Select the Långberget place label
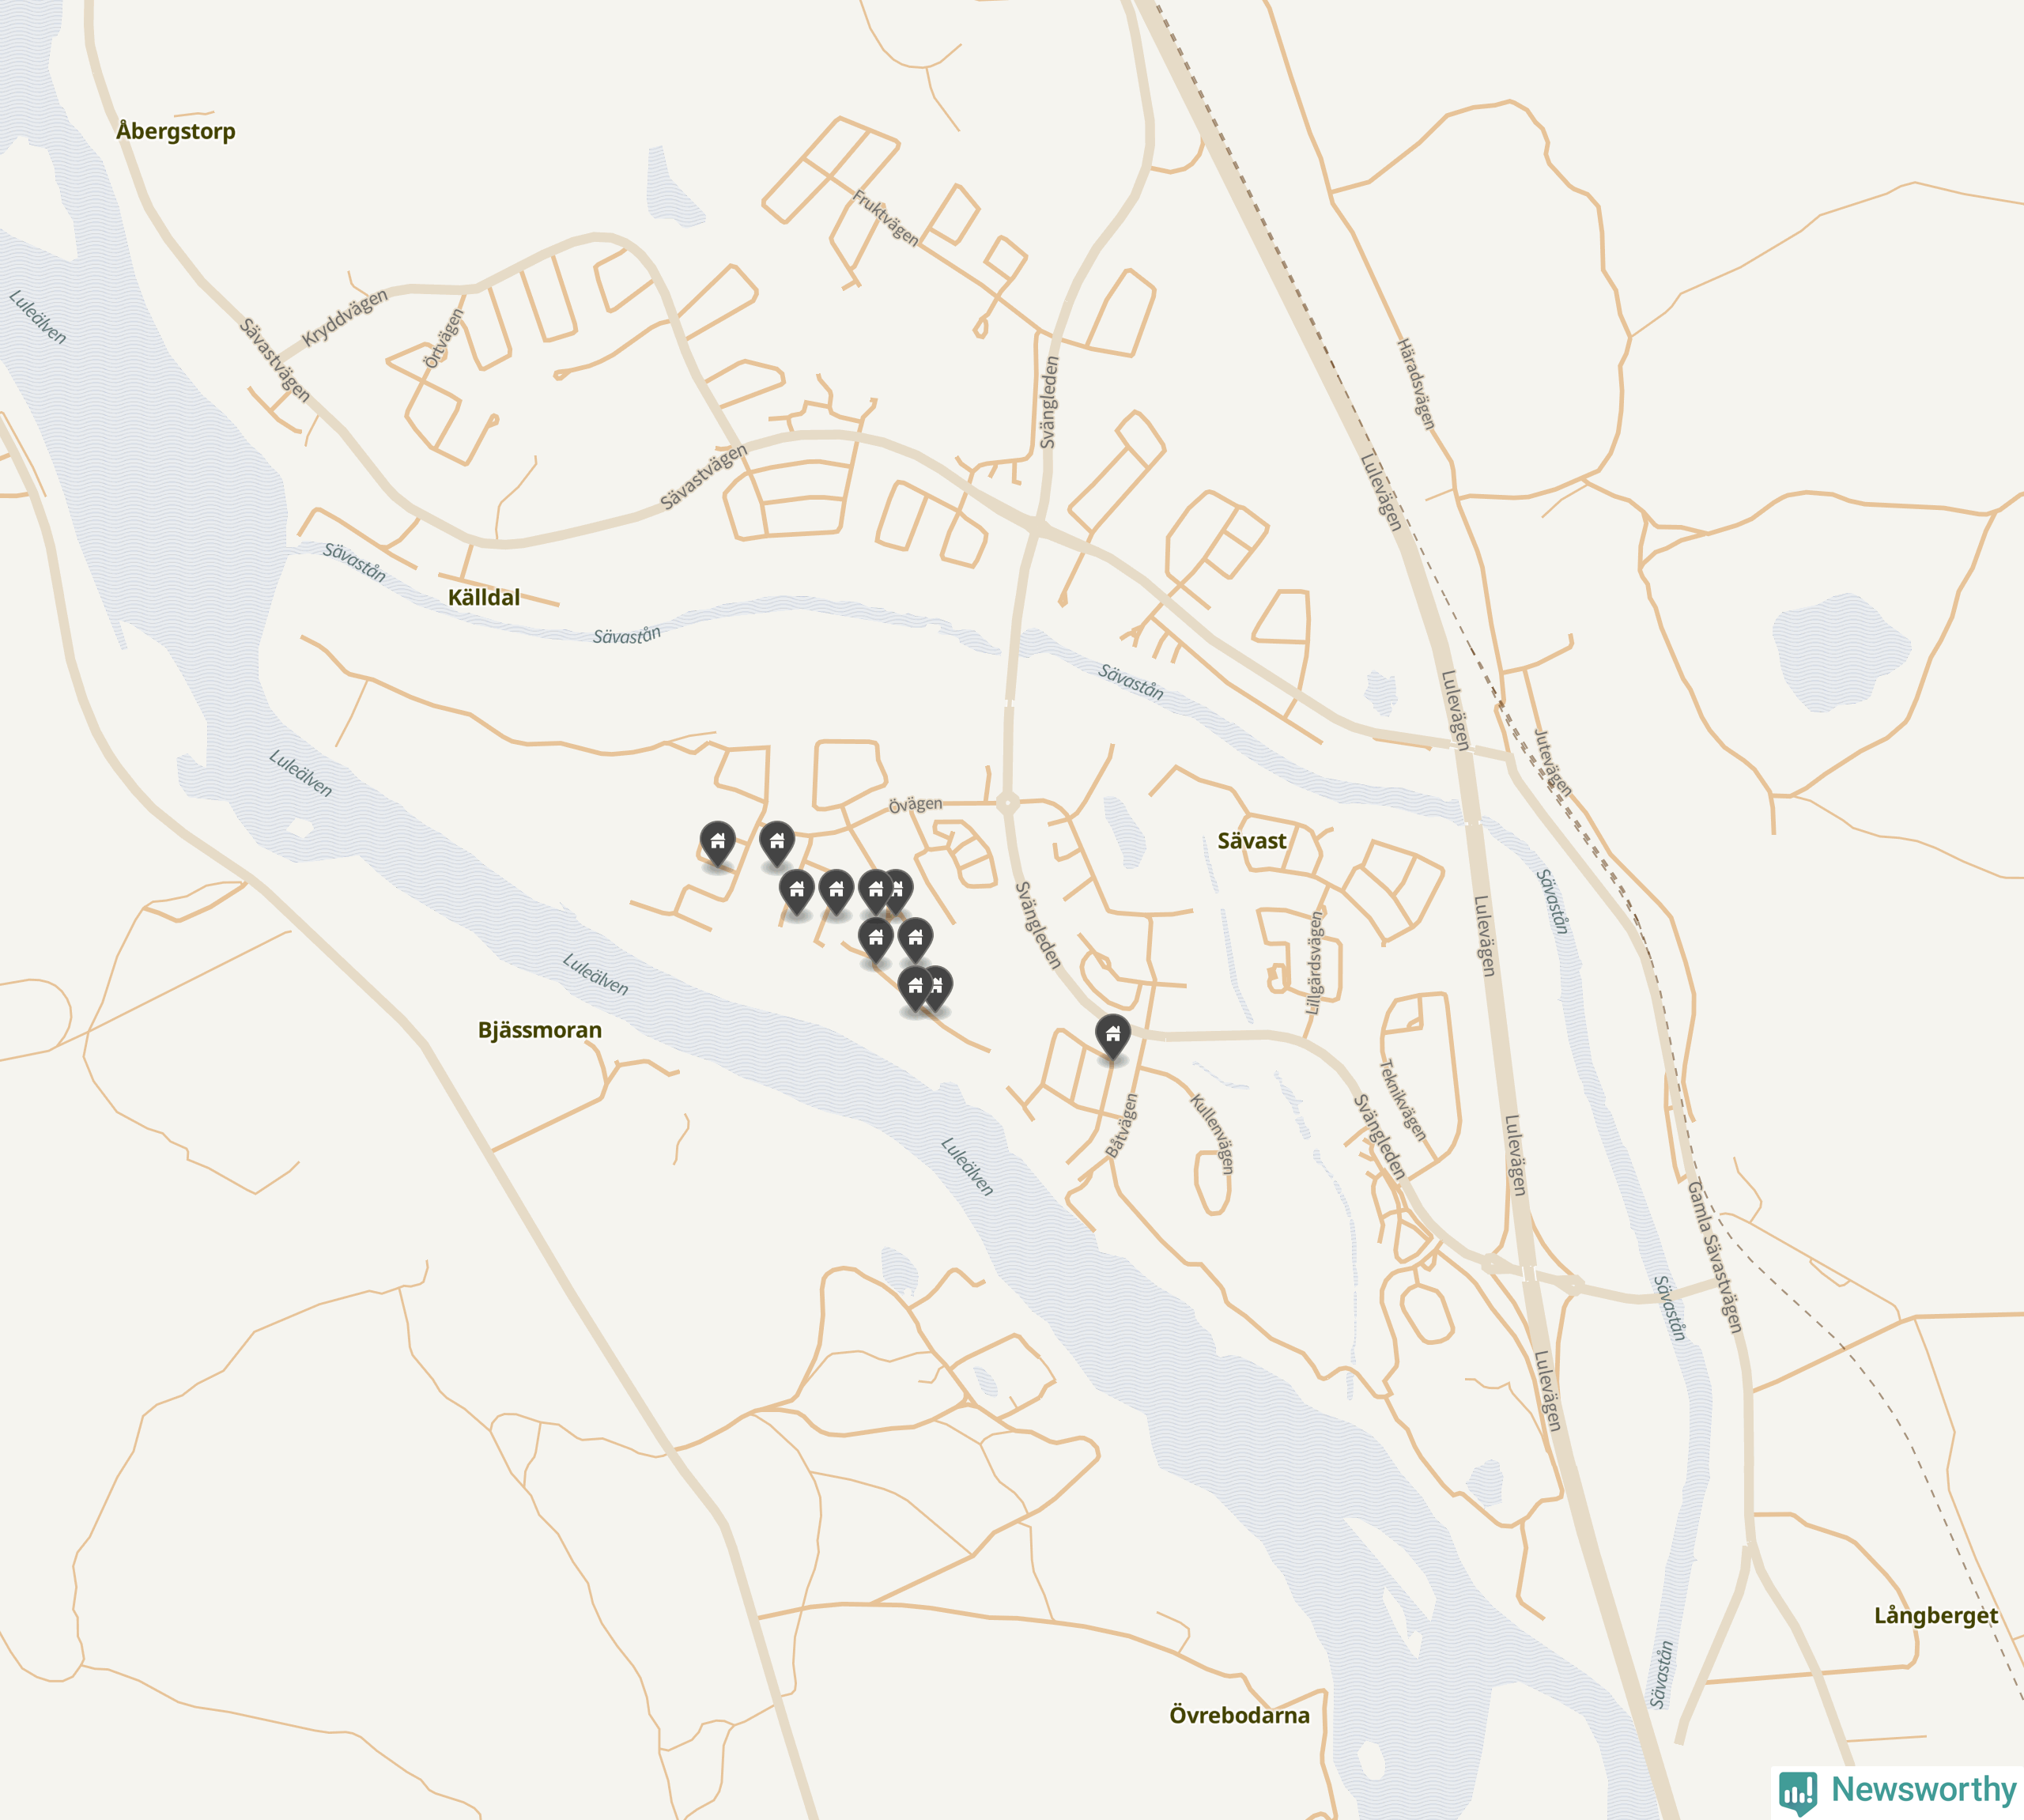This screenshot has height=1820, width=2024. click(1935, 1615)
